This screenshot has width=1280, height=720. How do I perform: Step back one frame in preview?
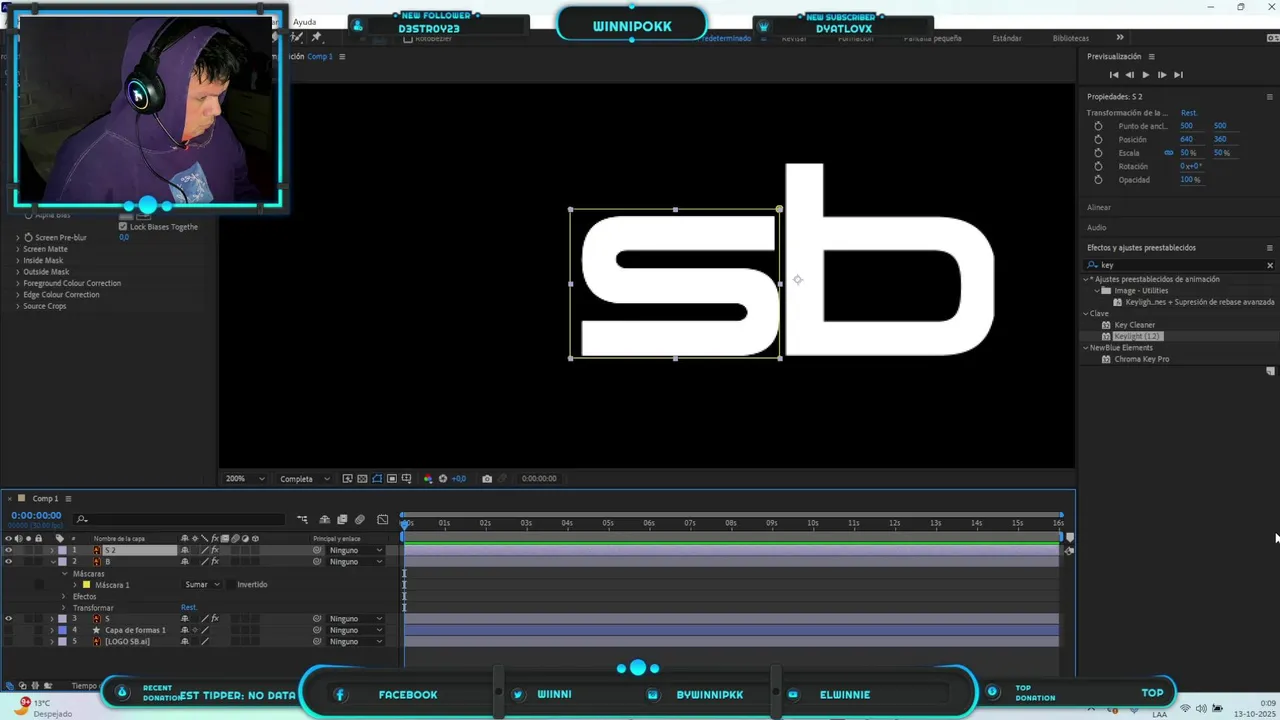click(1130, 75)
